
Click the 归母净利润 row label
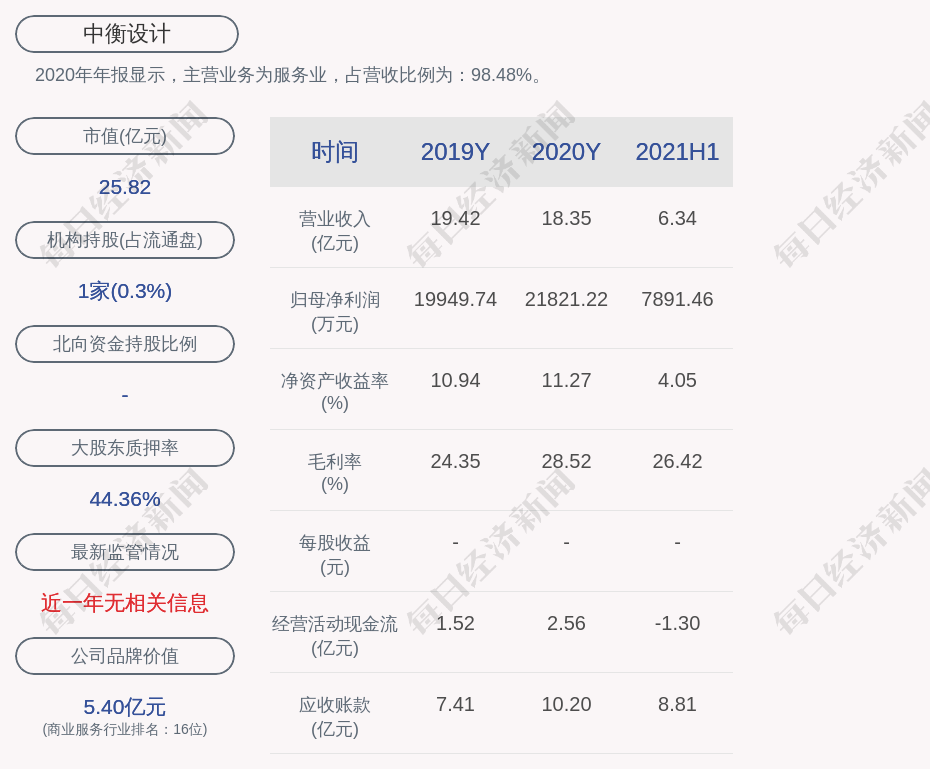335,312
